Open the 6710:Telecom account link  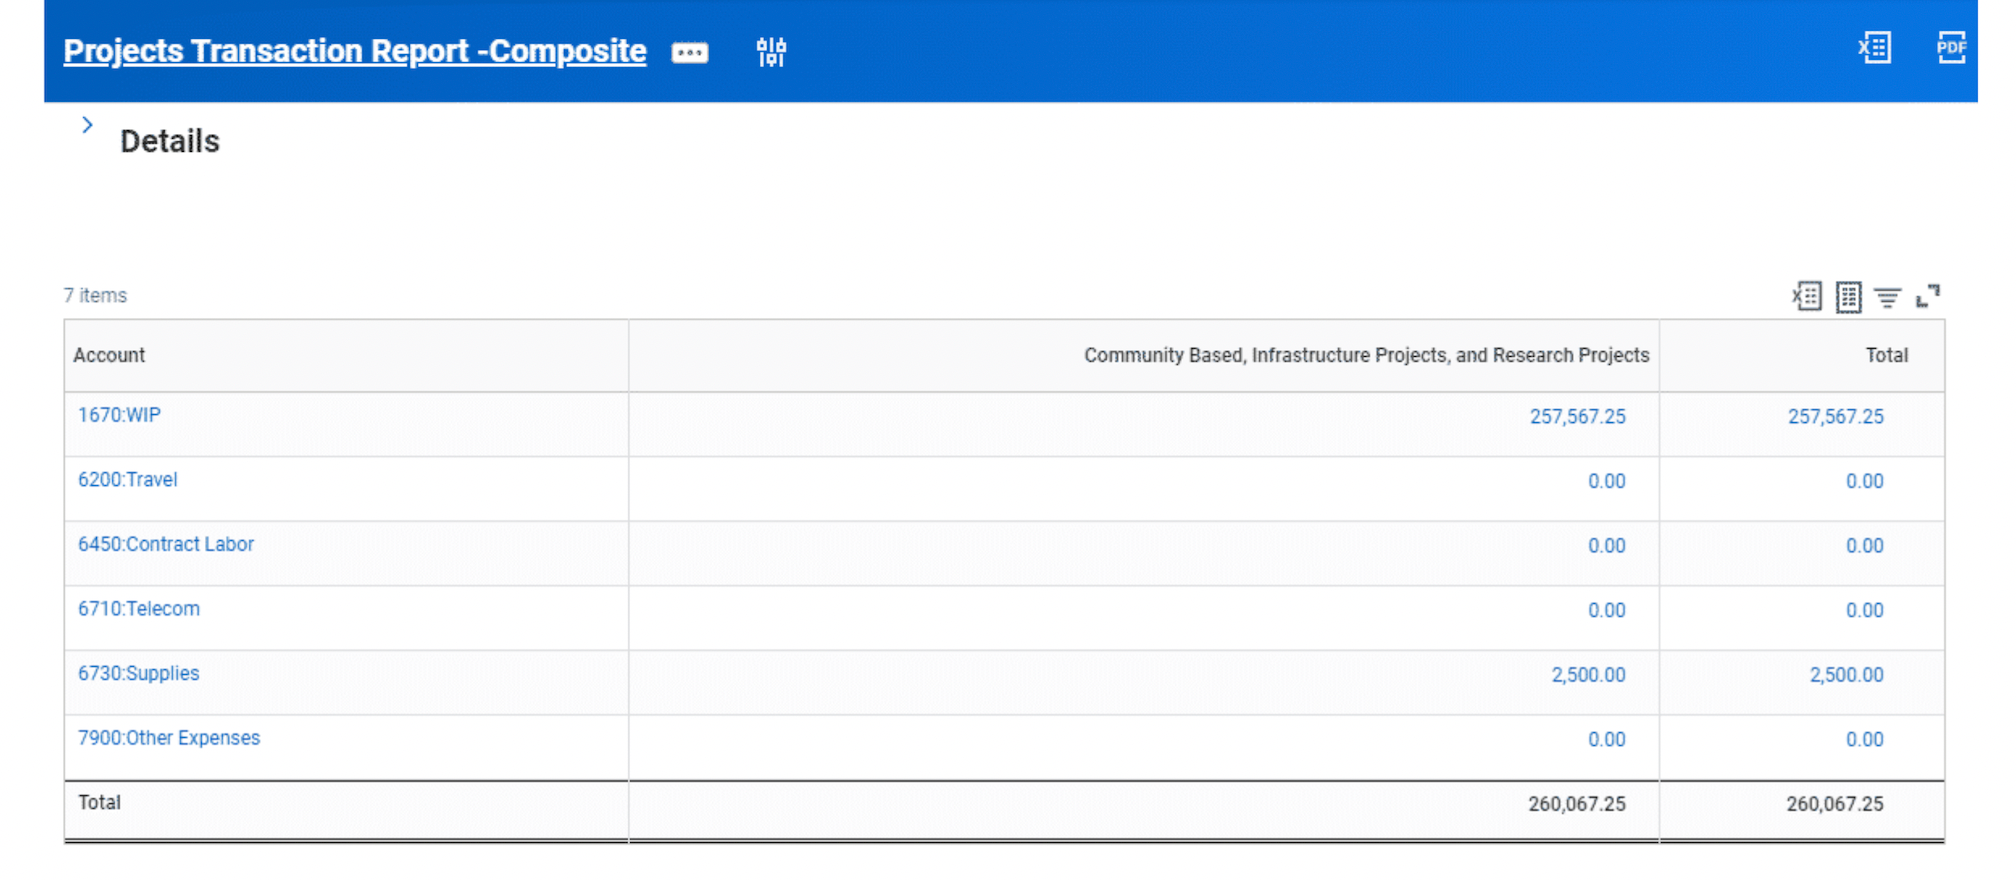(139, 609)
